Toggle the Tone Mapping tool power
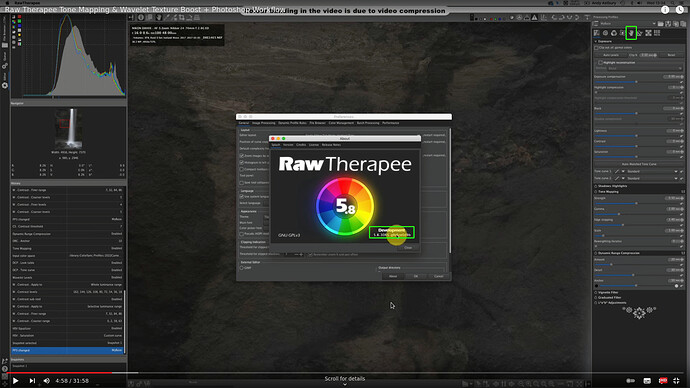The image size is (690, 388). 596,192
